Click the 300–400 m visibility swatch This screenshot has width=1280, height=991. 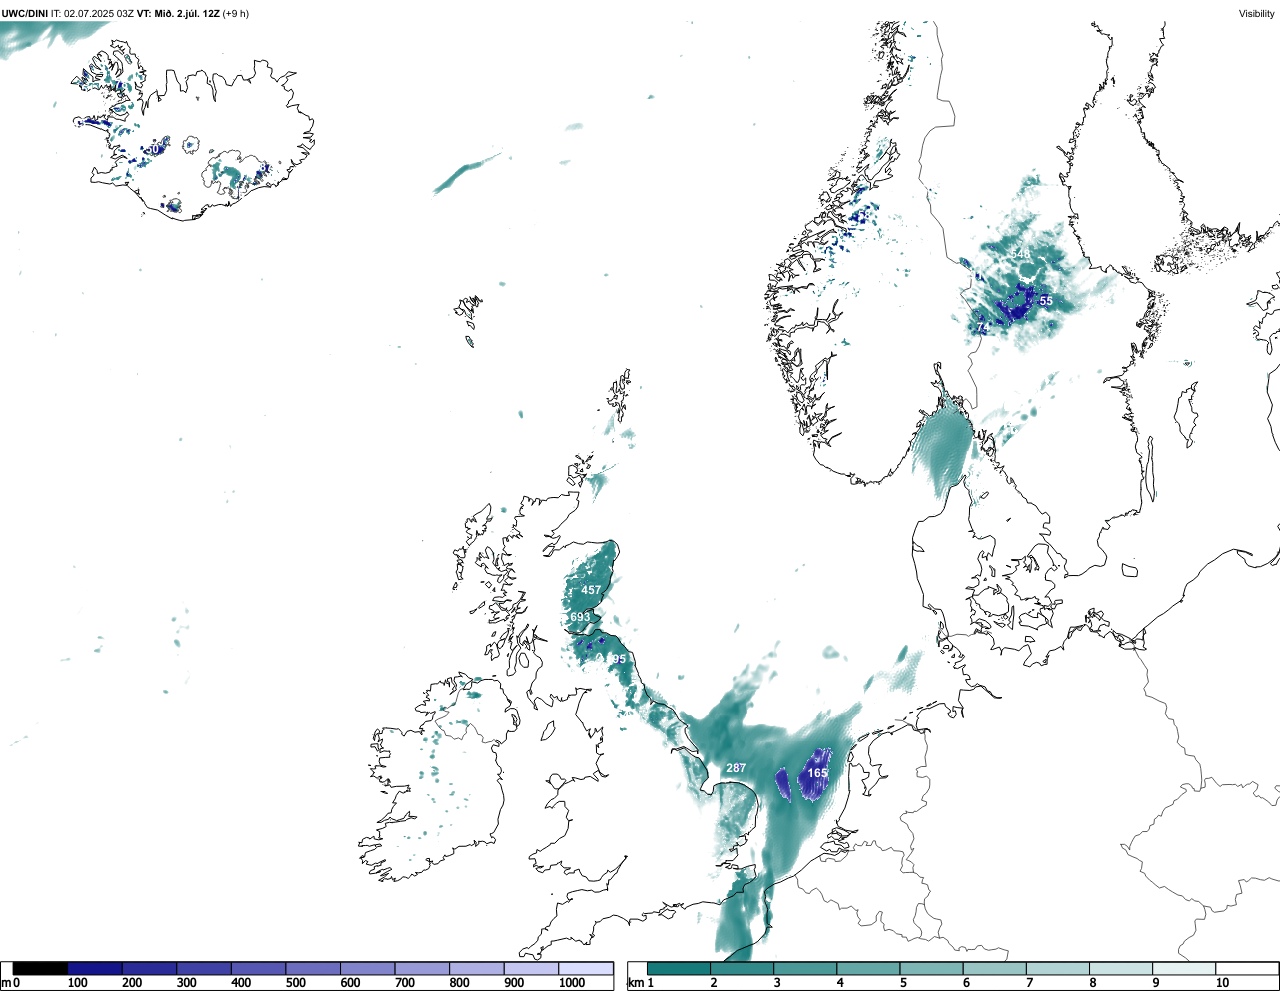tap(204, 969)
